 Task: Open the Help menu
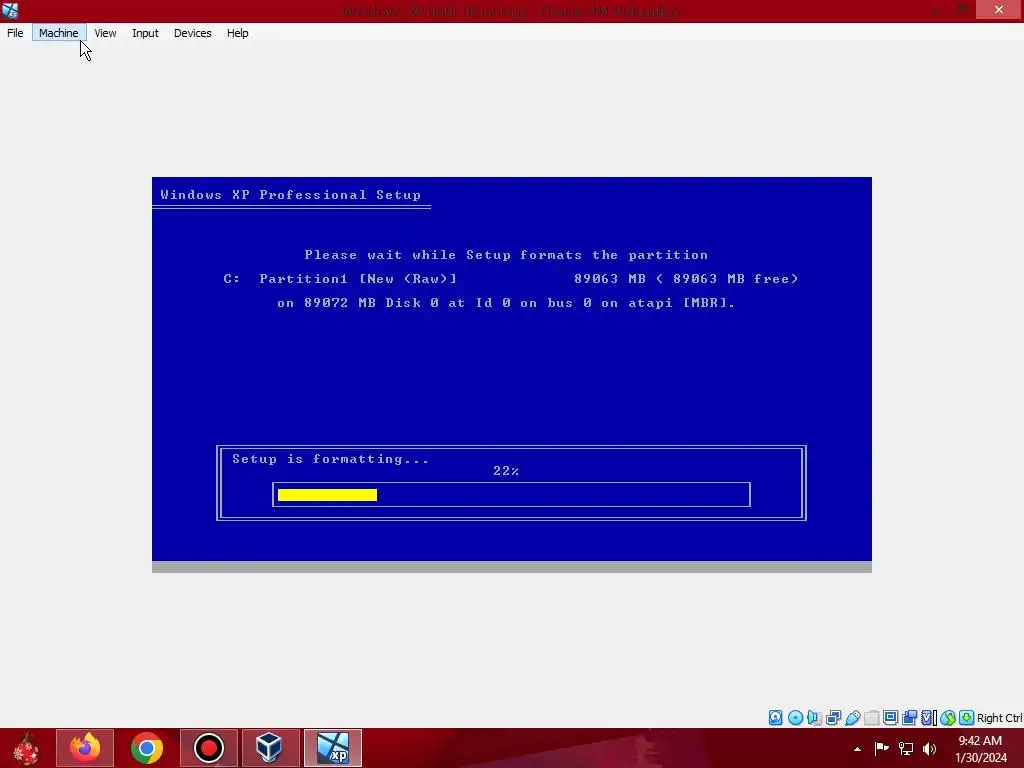coord(238,33)
